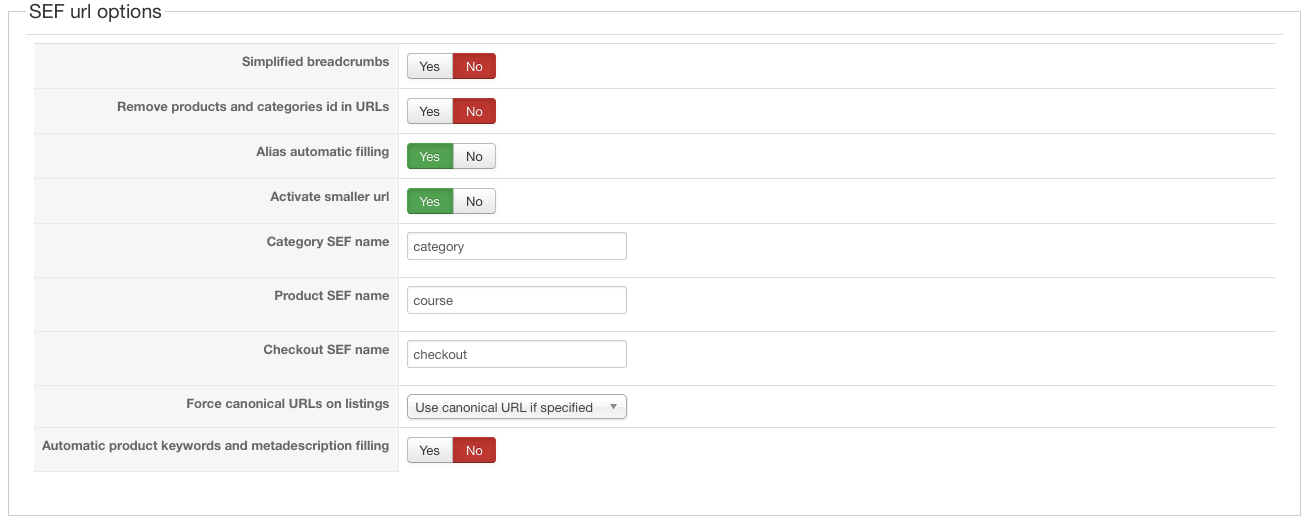Disable Alias automatic filling with No
The height and width of the screenshot is (526, 1313).
(474, 157)
